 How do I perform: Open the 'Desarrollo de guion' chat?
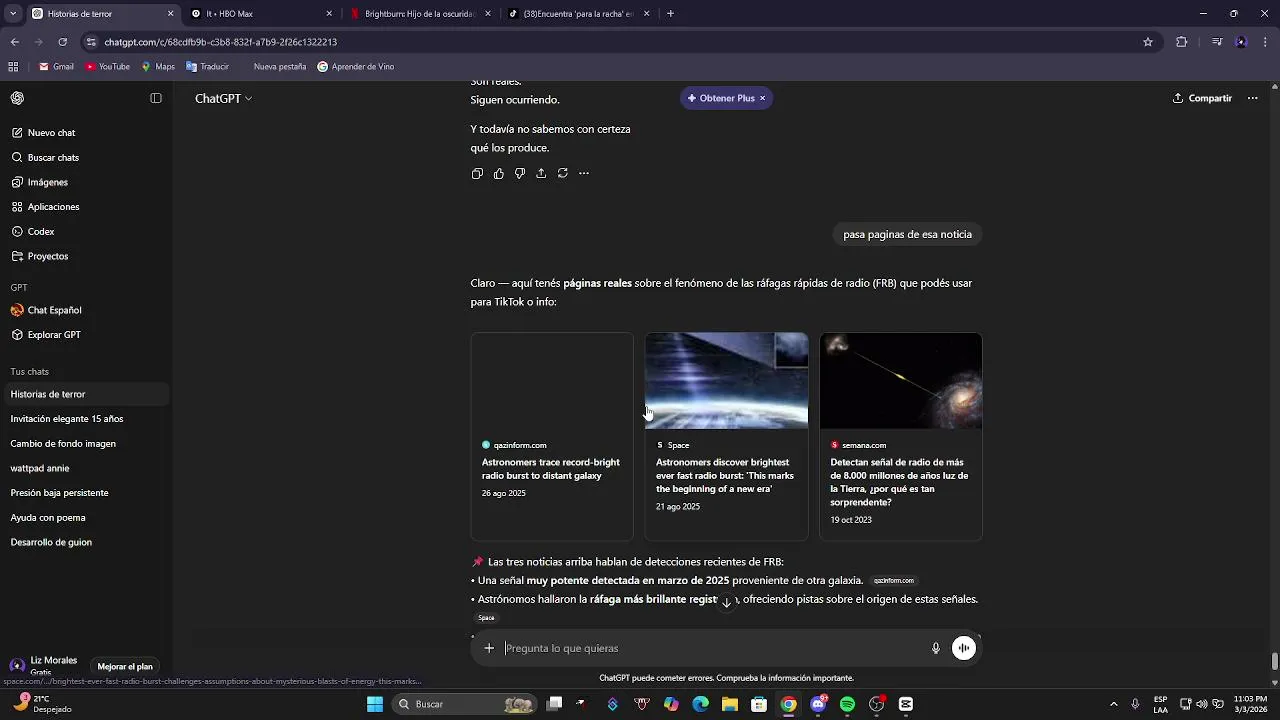(85, 542)
